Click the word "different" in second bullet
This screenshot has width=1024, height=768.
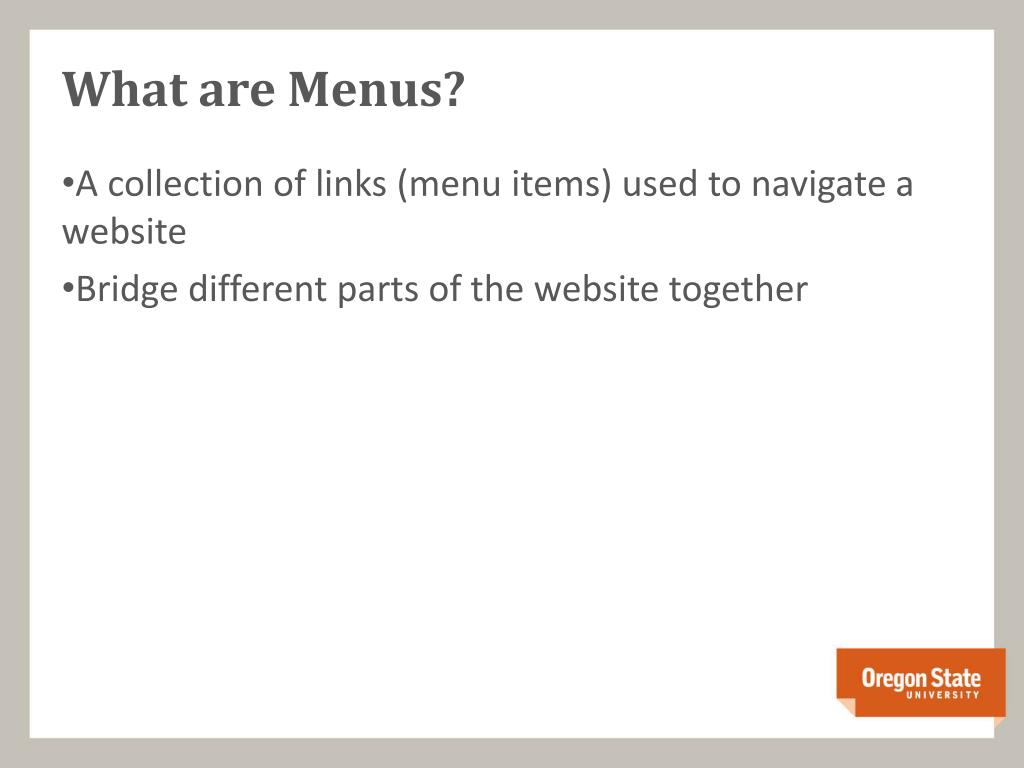tap(257, 289)
